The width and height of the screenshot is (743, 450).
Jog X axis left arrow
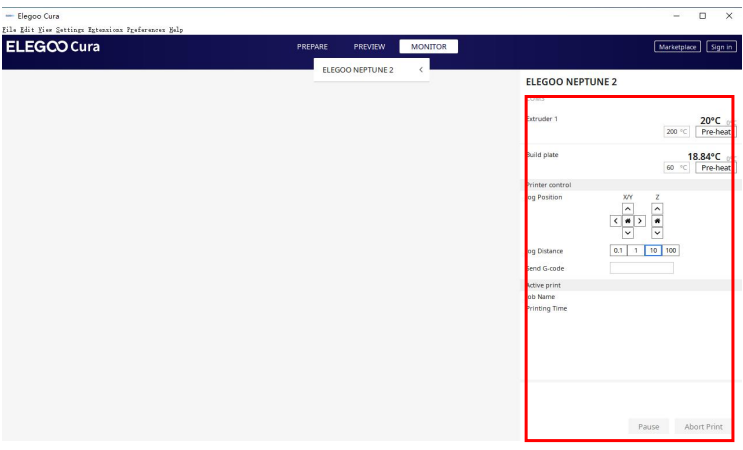[616, 221]
